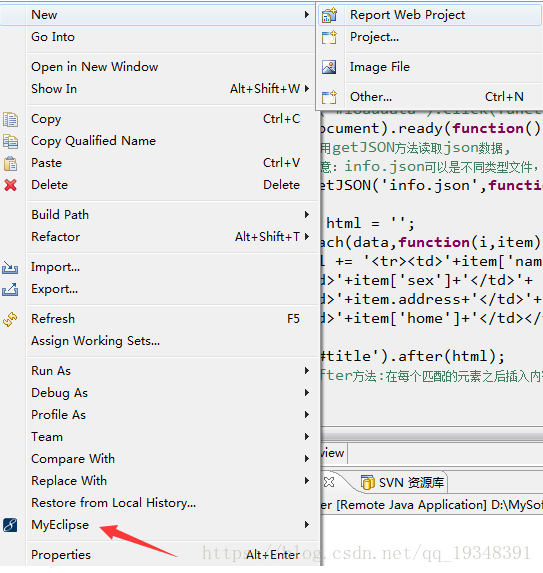
Task: Select Import... menu entry
Action: [159, 267]
